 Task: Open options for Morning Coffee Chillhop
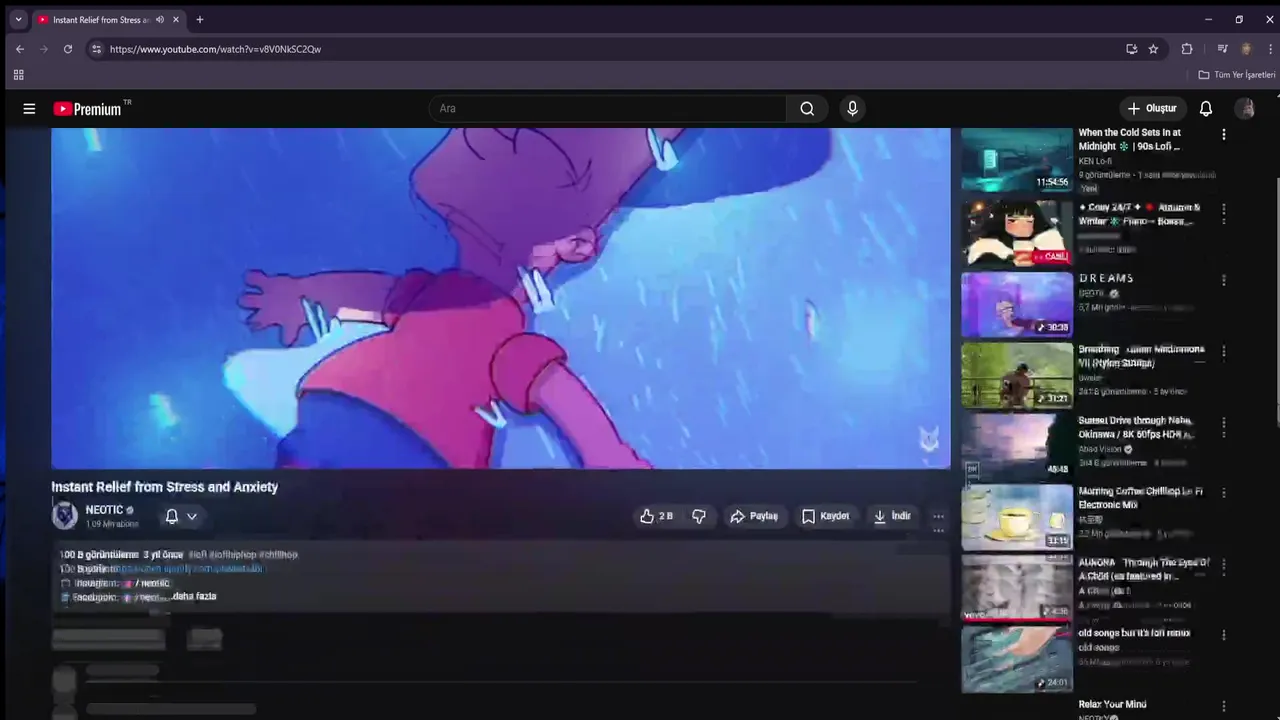coord(1224,493)
